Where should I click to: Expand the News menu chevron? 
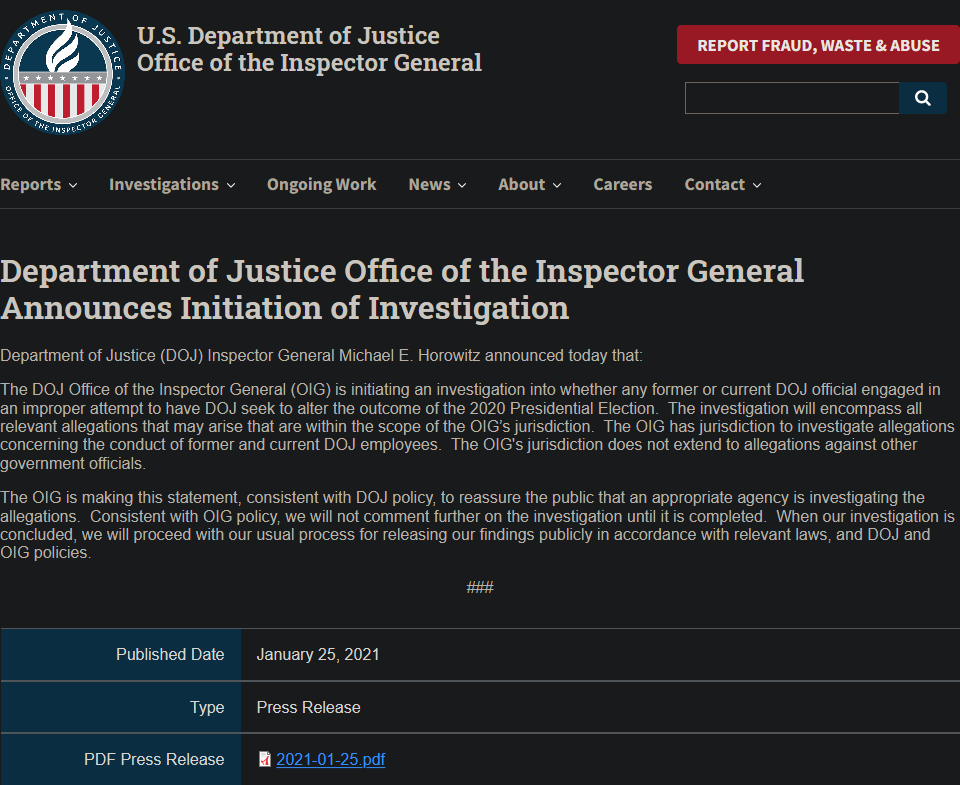[x=462, y=185]
